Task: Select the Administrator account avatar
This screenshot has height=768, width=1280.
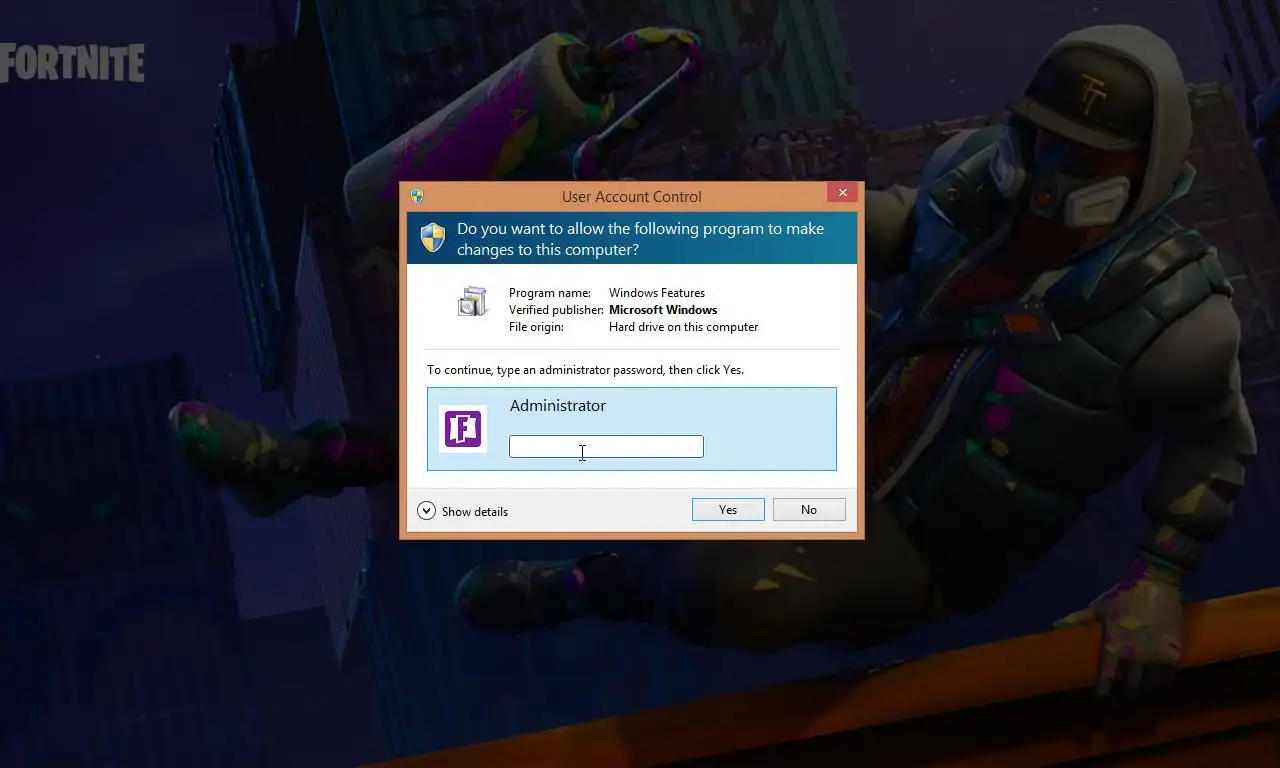Action: click(x=463, y=429)
